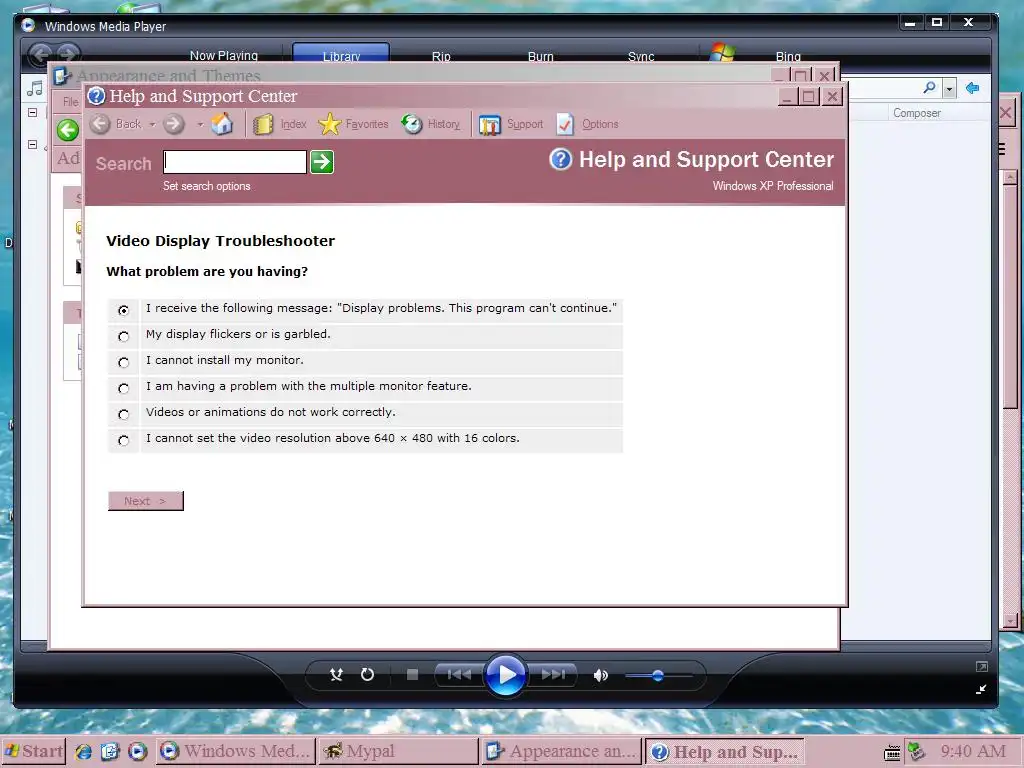Click the Media Player music category icon
Viewport: 1024px width, 768px height.
35,88
